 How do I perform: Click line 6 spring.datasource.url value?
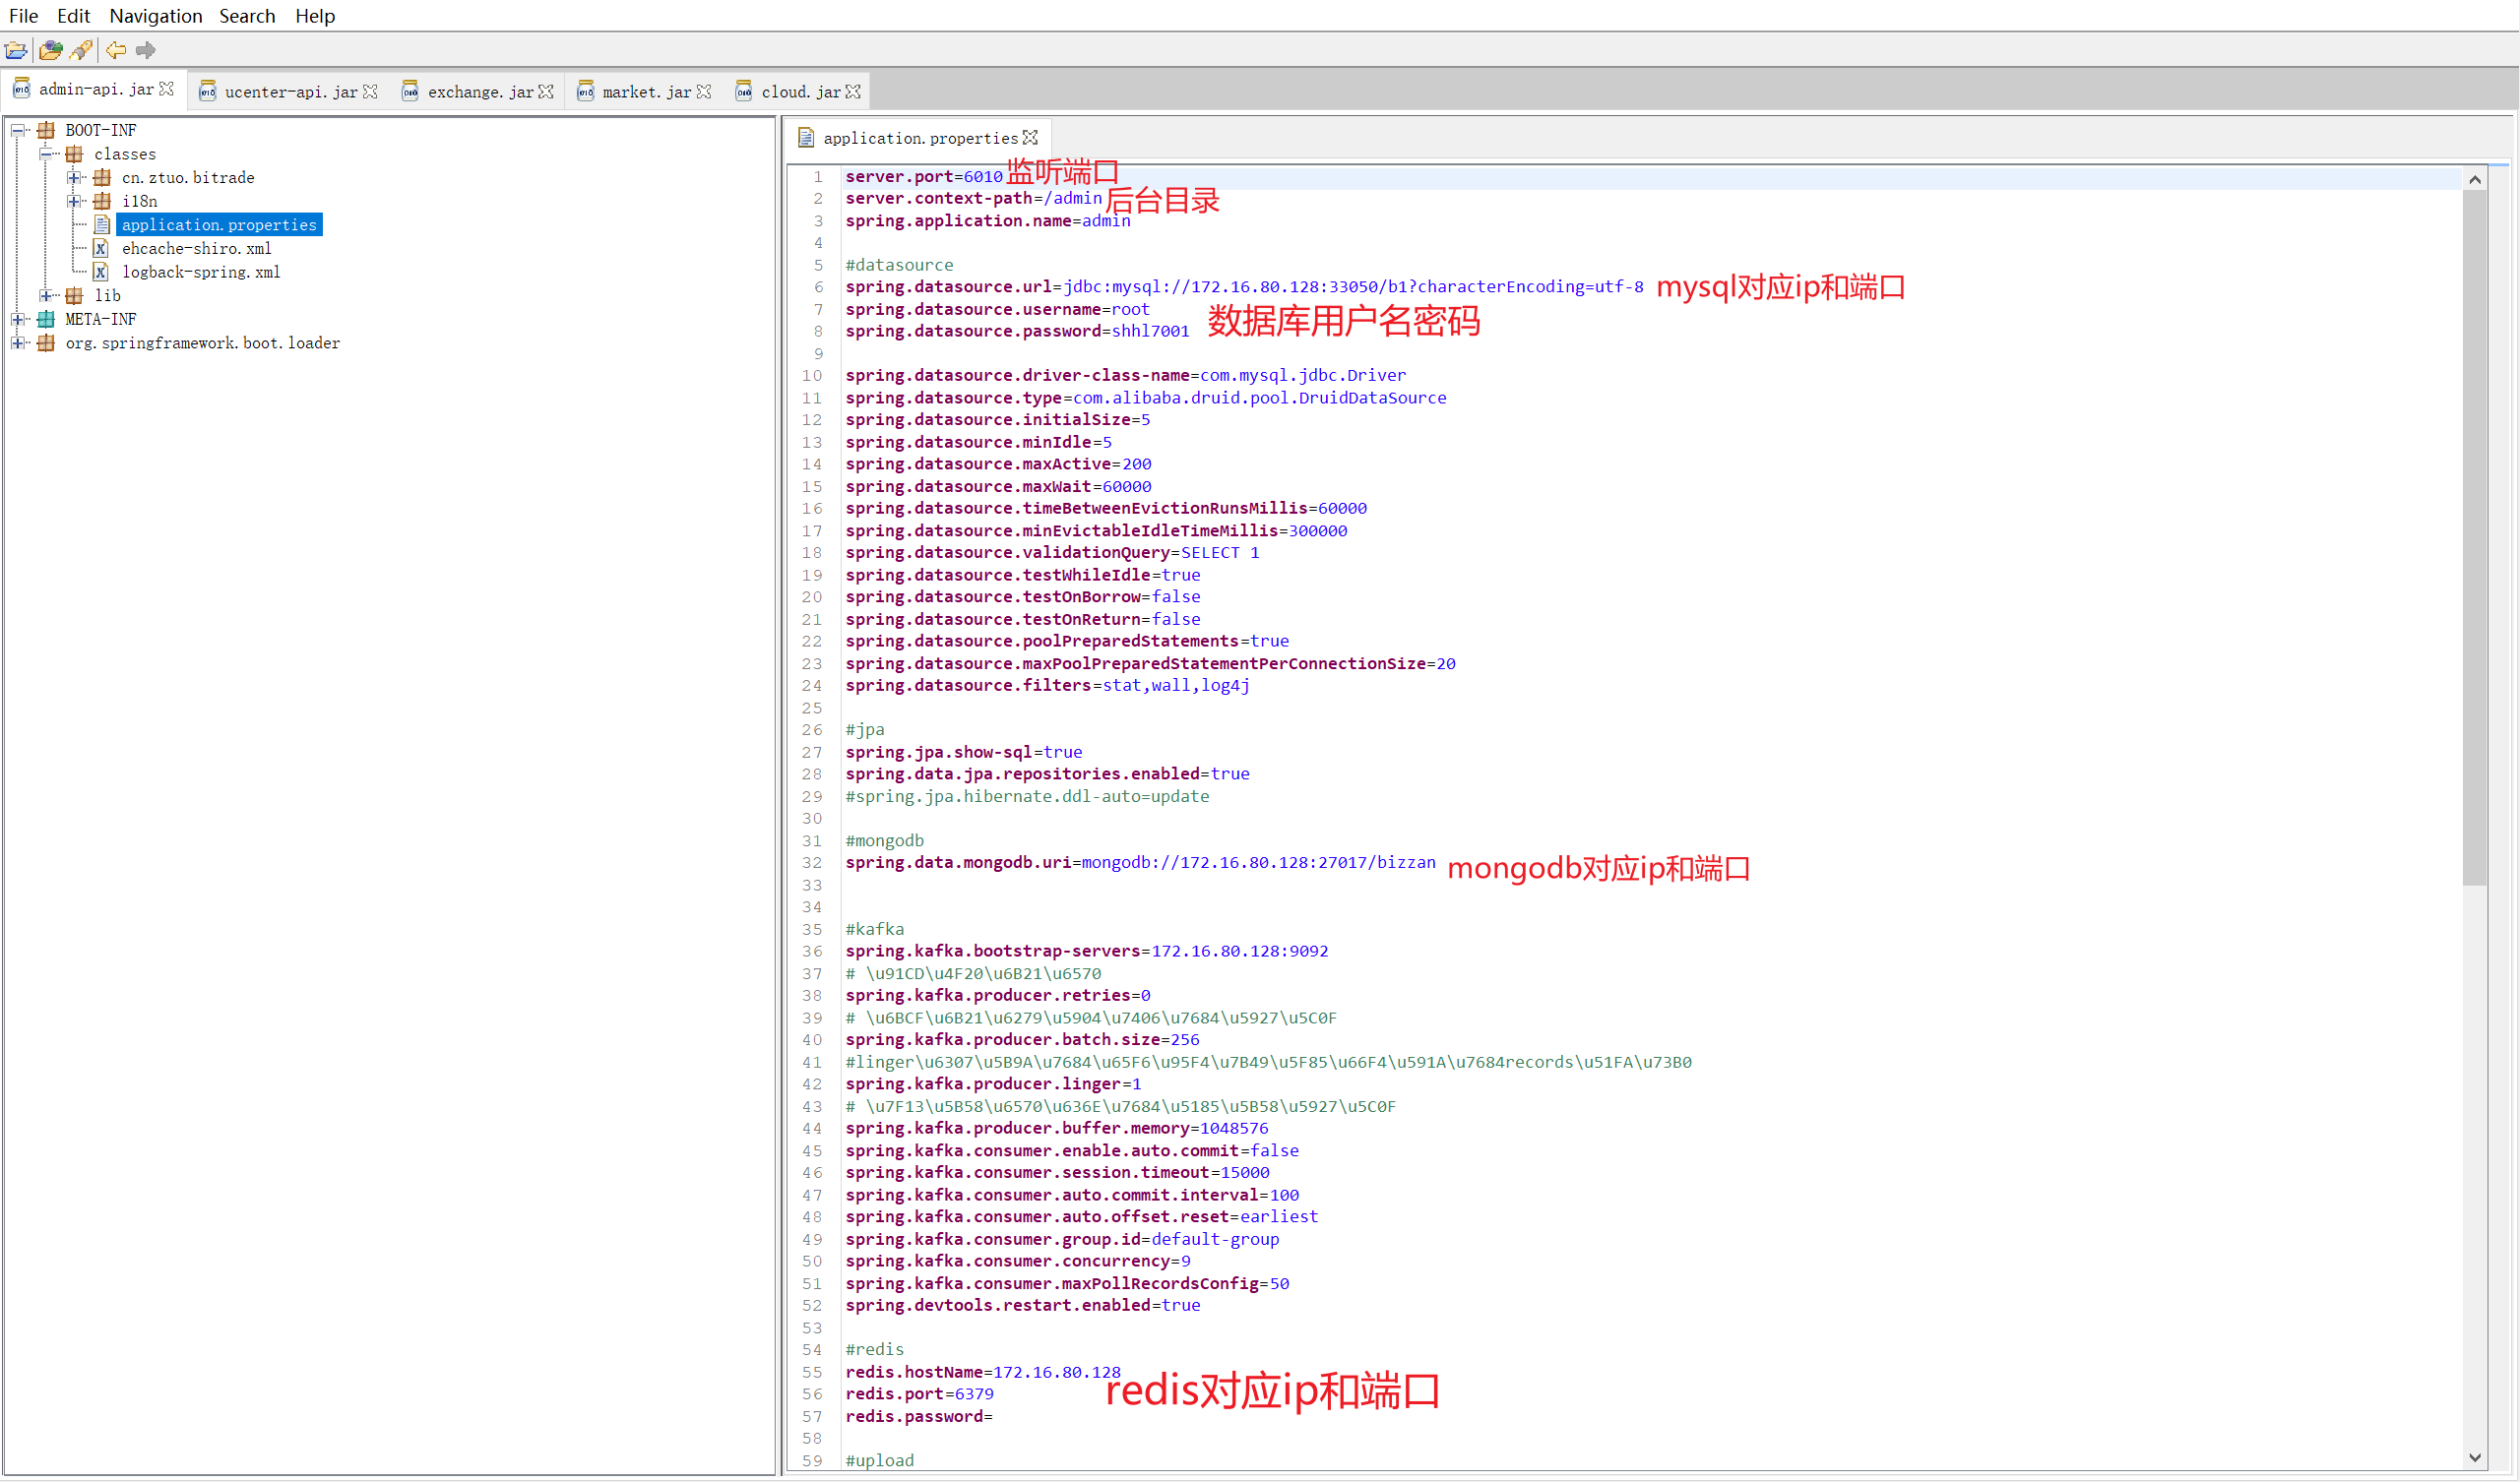click(1353, 287)
